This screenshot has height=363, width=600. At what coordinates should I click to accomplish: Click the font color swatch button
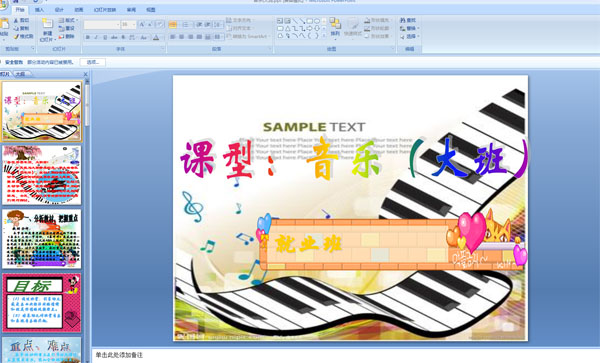(x=156, y=37)
